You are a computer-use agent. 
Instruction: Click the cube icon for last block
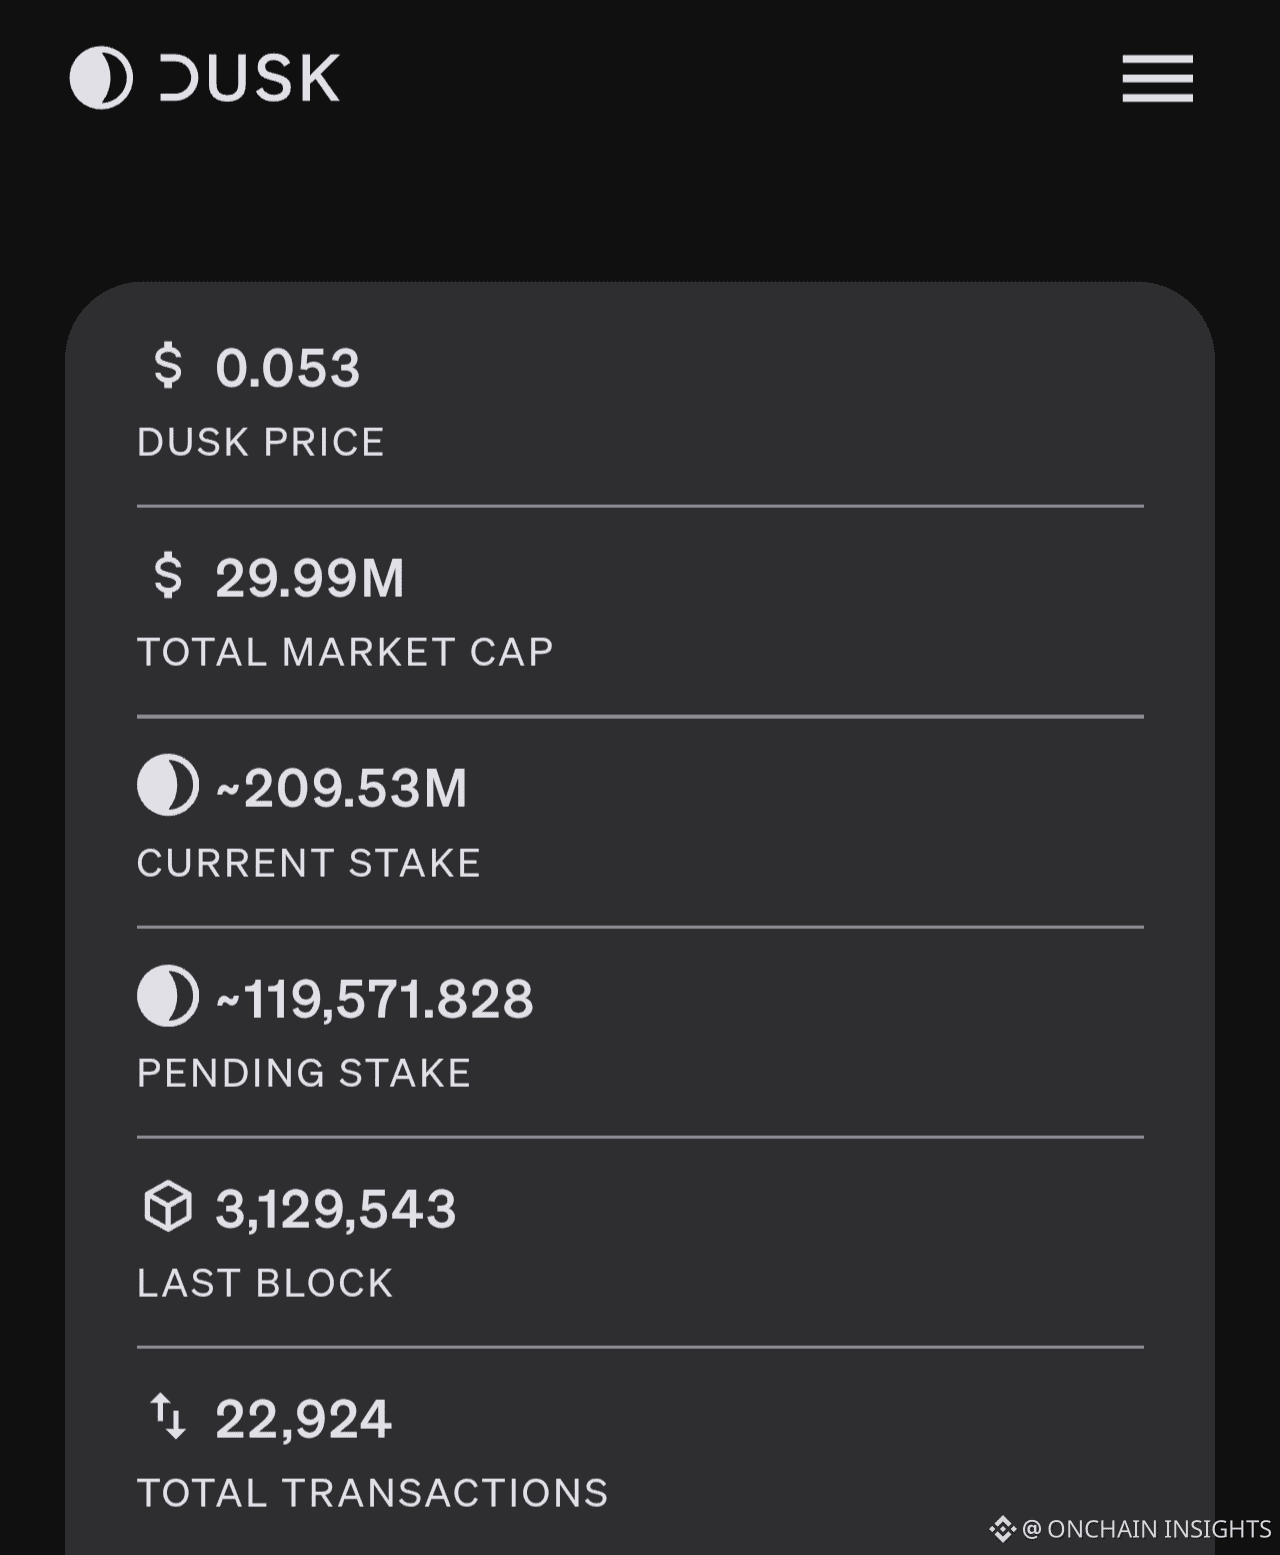pyautogui.click(x=168, y=1206)
